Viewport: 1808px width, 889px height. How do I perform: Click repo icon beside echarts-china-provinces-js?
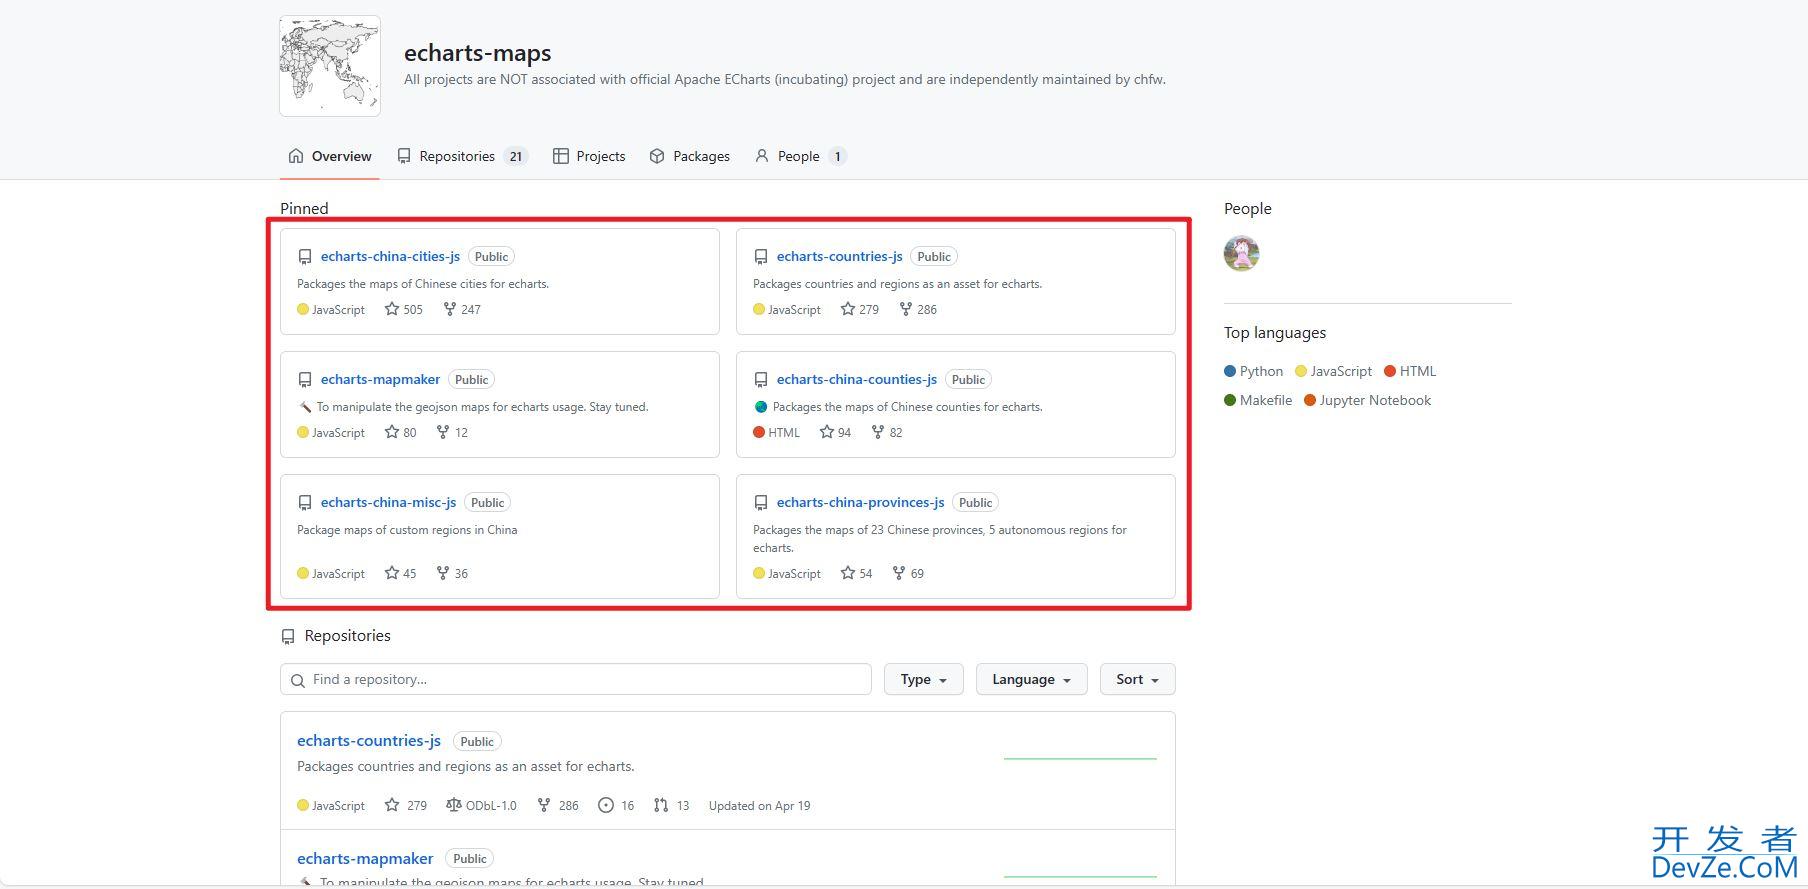pos(761,503)
